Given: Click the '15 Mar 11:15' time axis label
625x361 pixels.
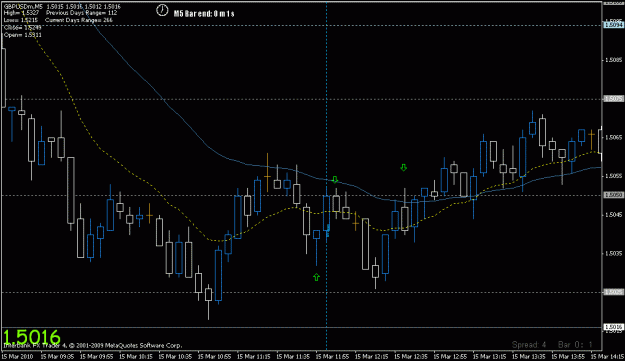Looking at the screenshot, I should click(x=254, y=356).
